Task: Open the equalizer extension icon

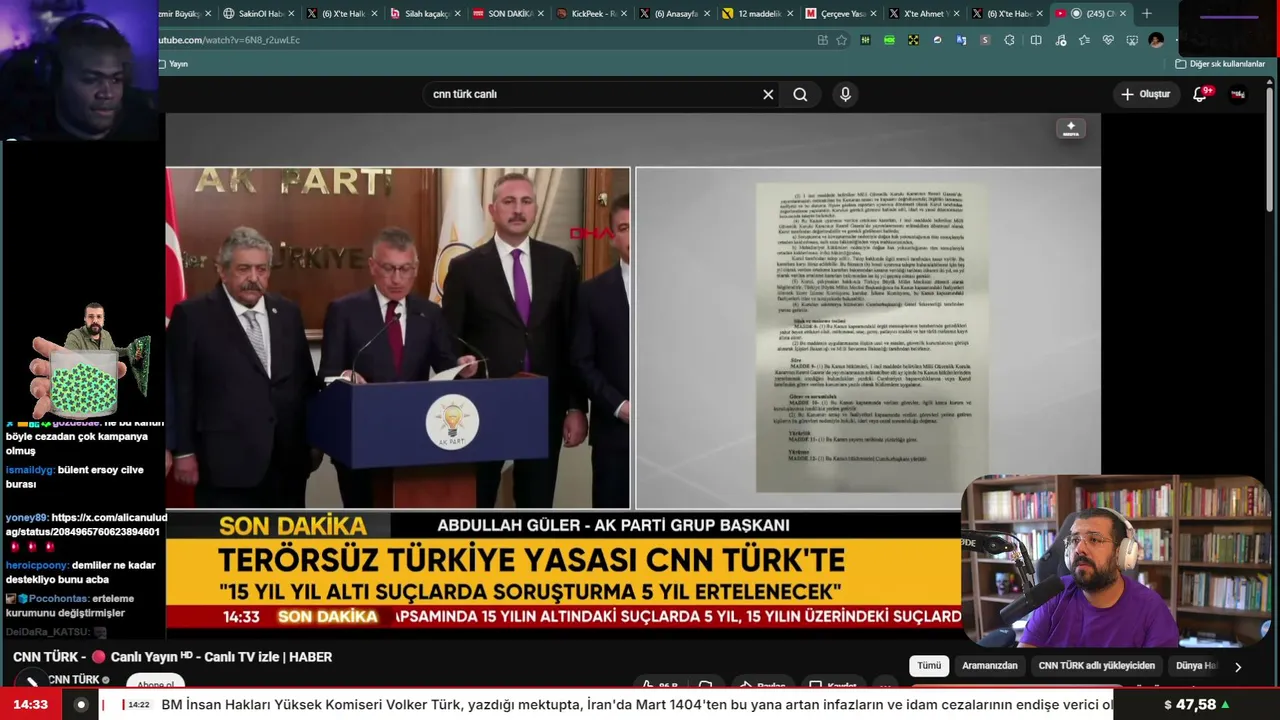Action: tap(865, 40)
